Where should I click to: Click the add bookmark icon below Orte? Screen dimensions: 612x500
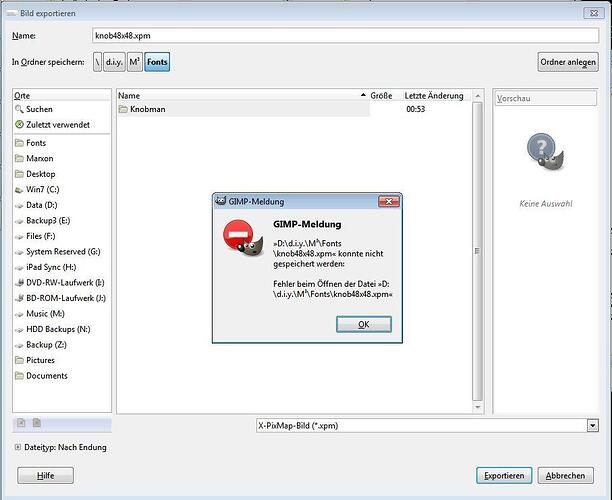(21, 423)
